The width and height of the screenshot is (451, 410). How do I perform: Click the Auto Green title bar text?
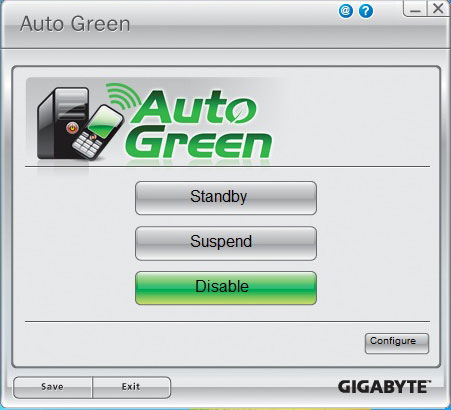coord(75,24)
